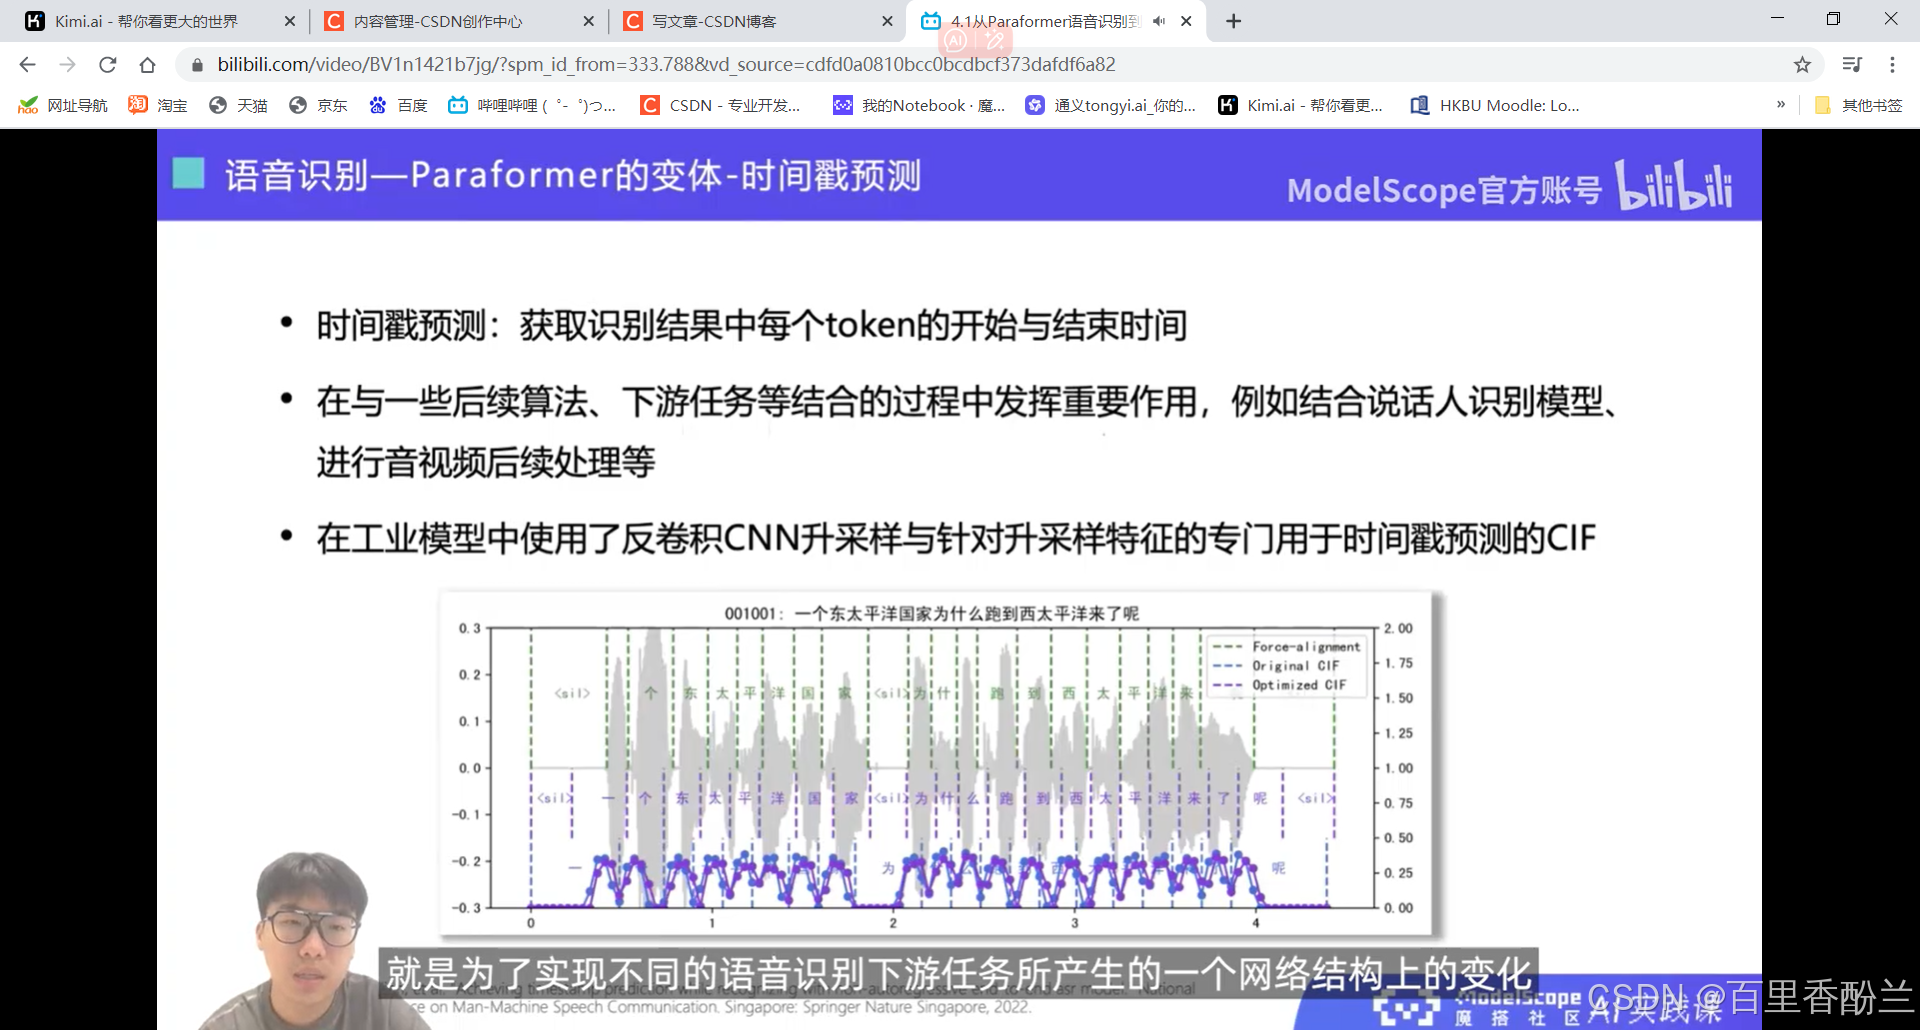Bookmark this page with the star icon
Screen dimensions: 1920x1030
(1802, 65)
